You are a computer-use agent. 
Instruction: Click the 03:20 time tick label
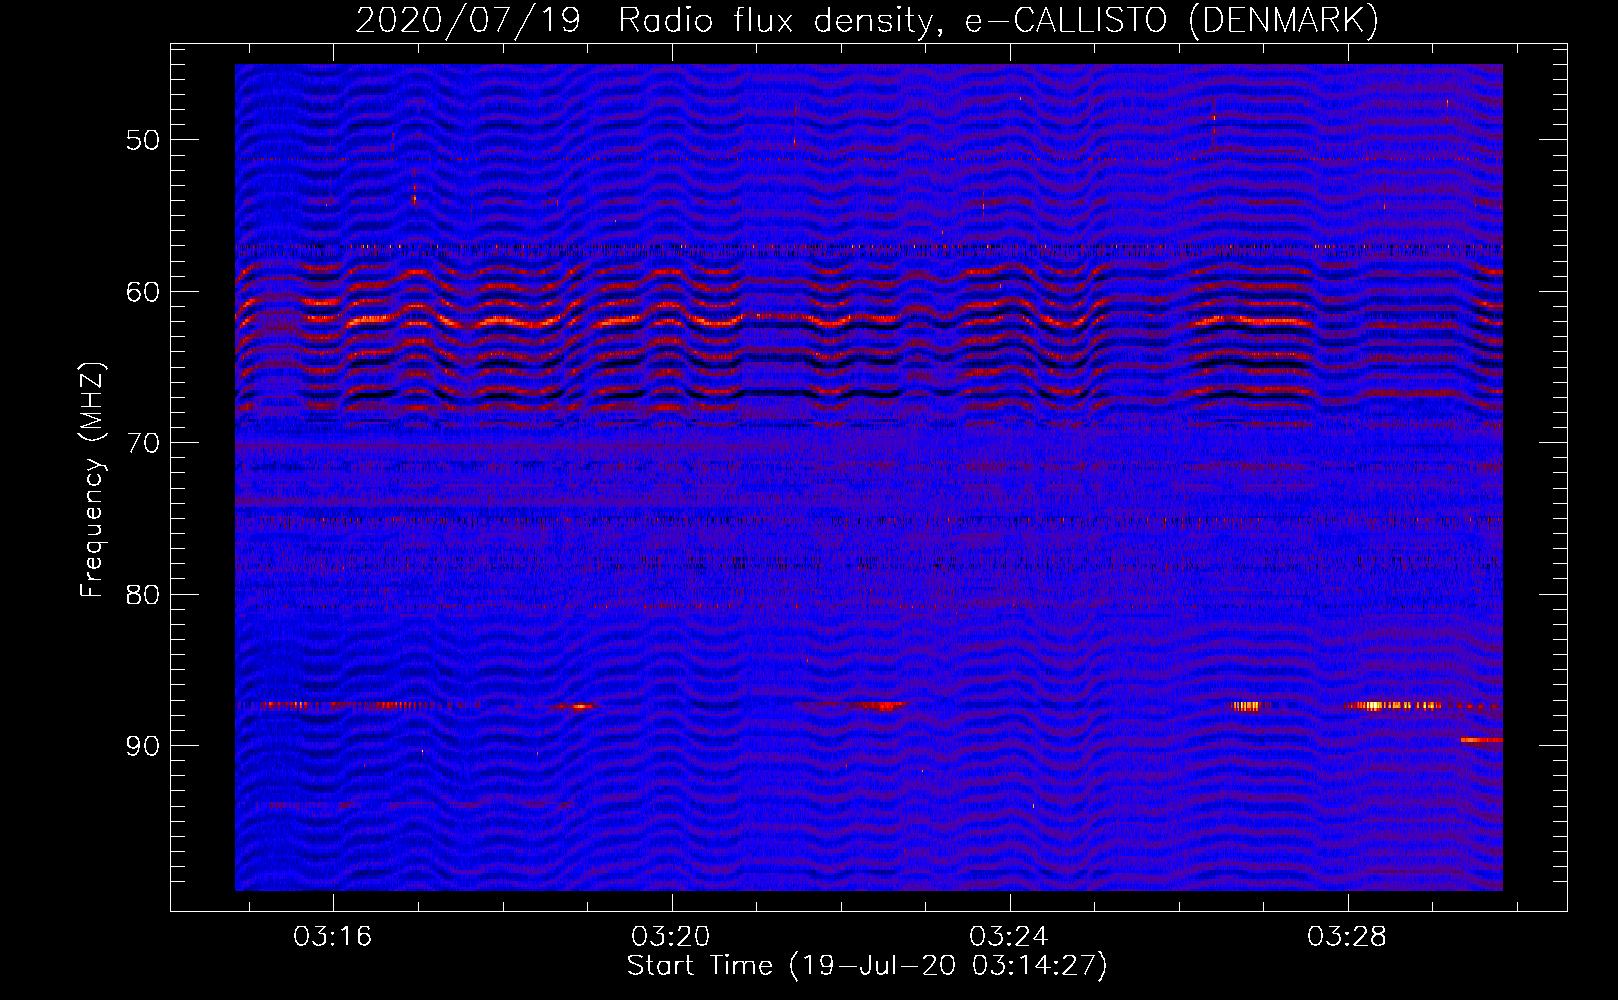670,936
